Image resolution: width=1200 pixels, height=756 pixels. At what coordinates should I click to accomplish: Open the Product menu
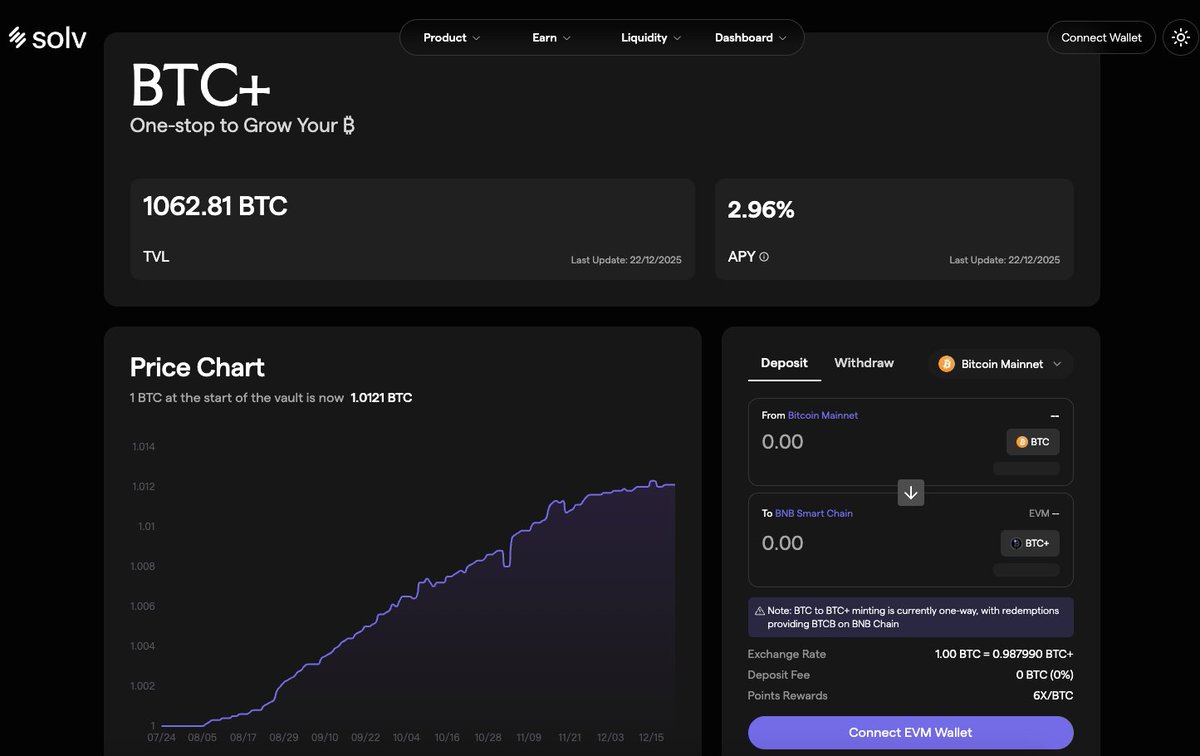point(452,38)
